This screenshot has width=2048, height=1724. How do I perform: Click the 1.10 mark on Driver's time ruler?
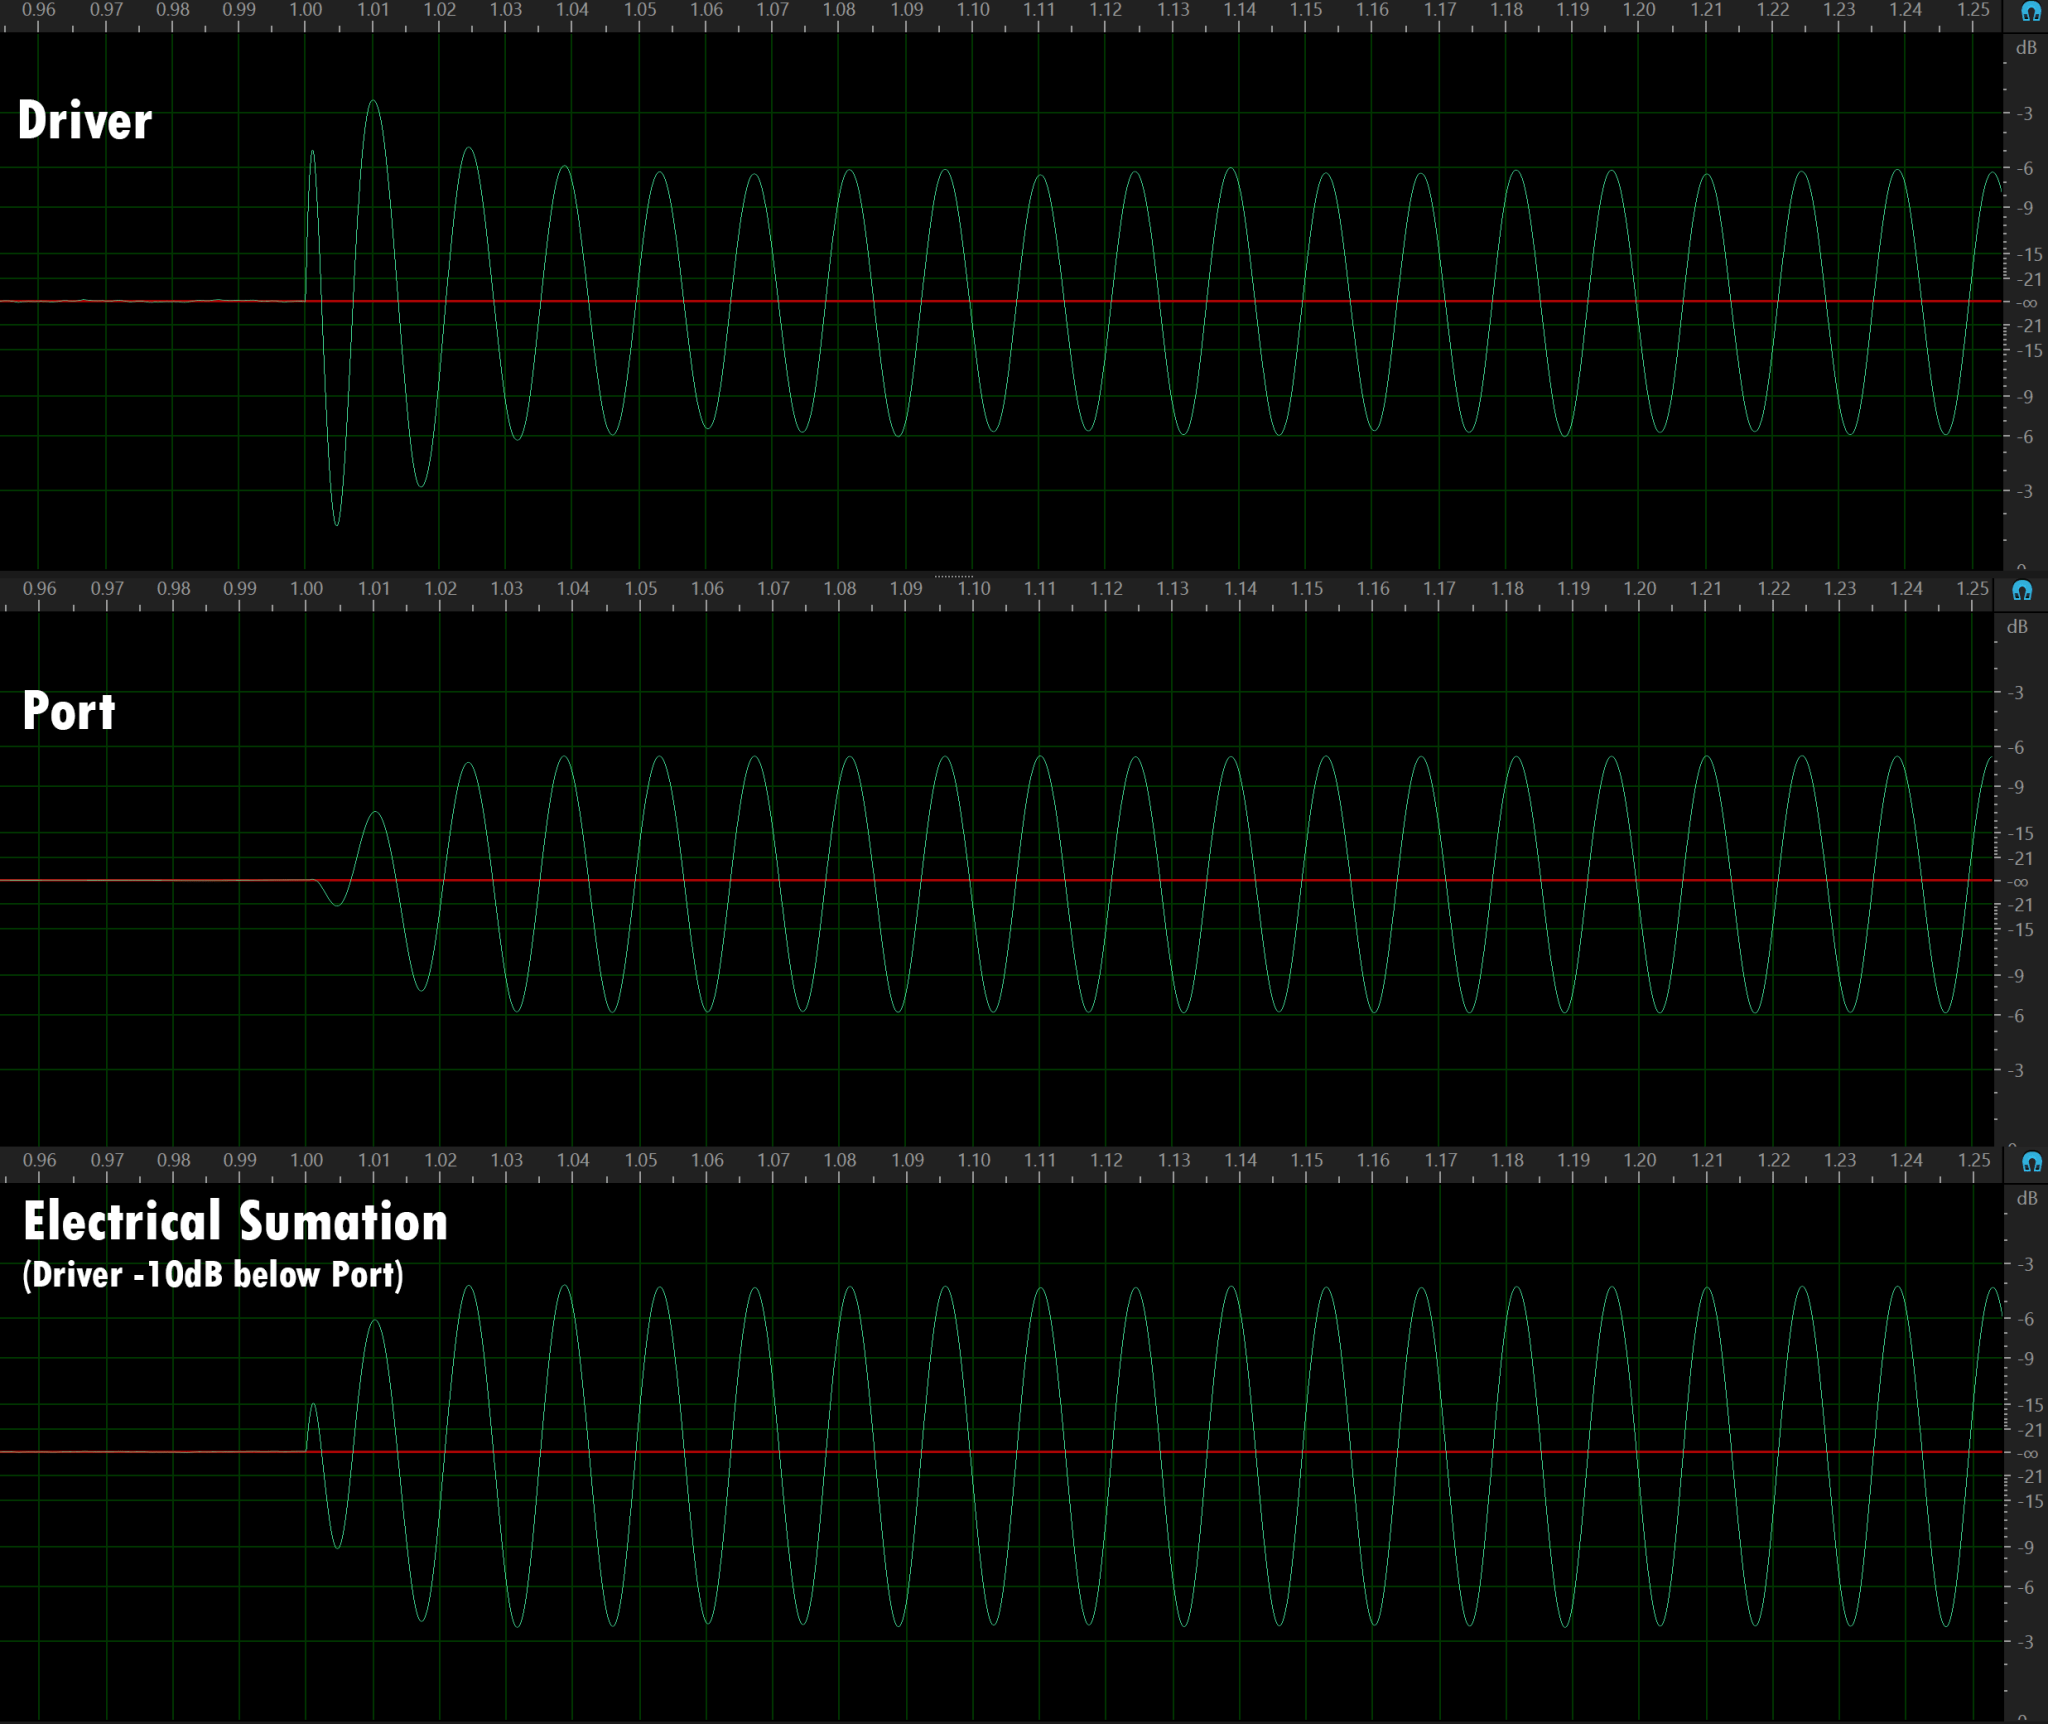pos(973,10)
